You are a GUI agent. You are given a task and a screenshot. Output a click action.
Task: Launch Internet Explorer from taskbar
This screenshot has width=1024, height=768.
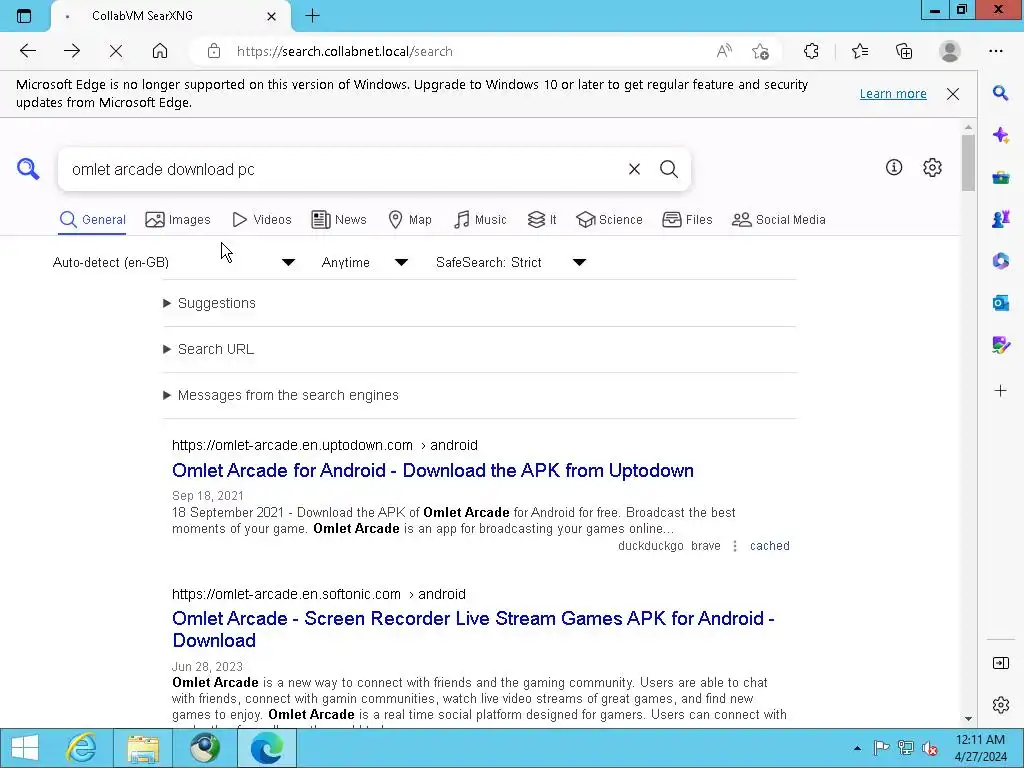click(82, 748)
